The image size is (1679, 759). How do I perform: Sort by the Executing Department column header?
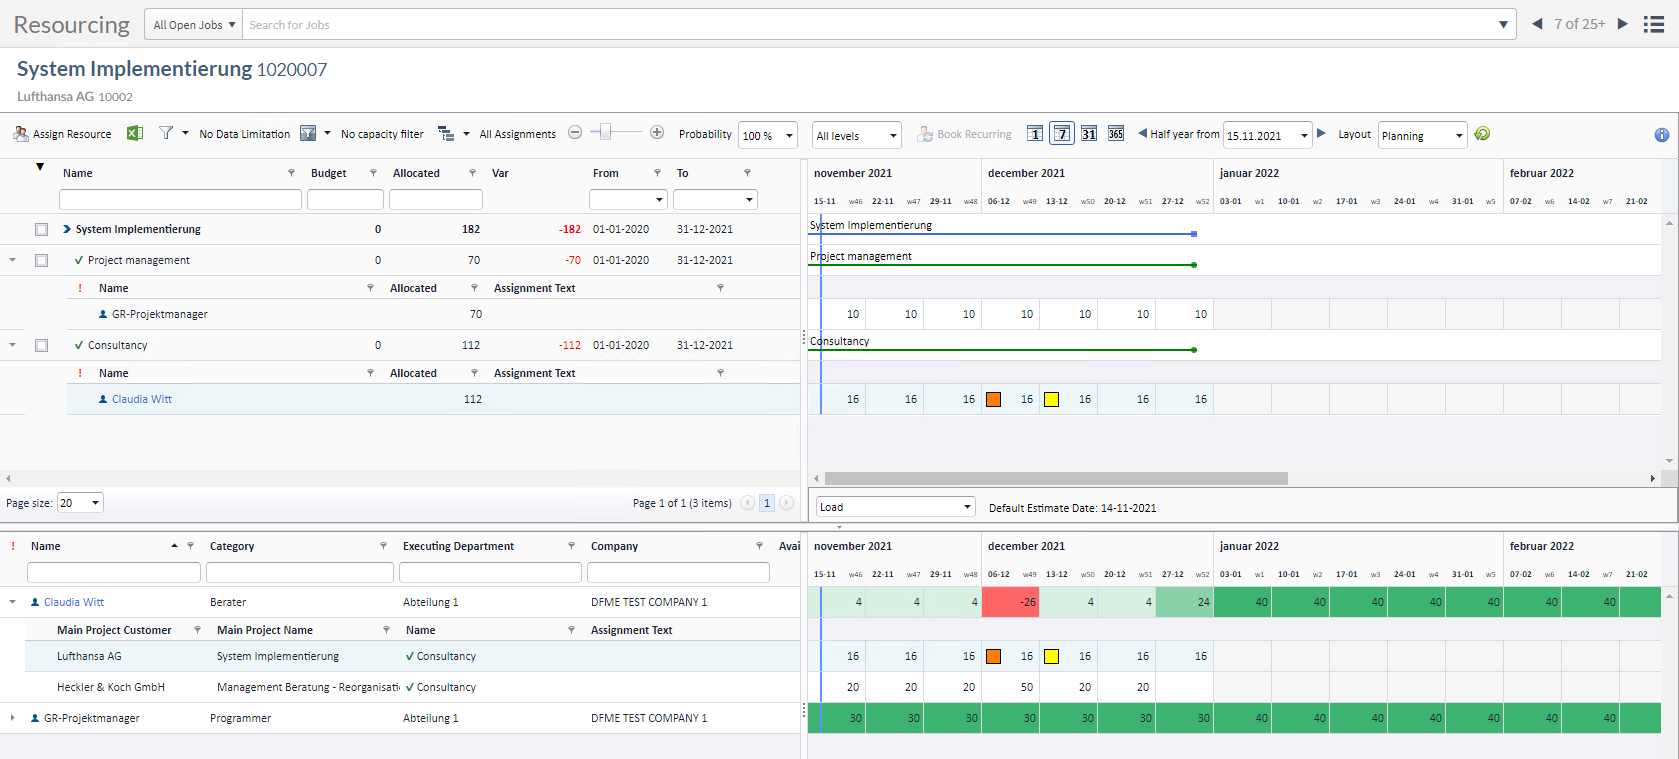tap(458, 546)
